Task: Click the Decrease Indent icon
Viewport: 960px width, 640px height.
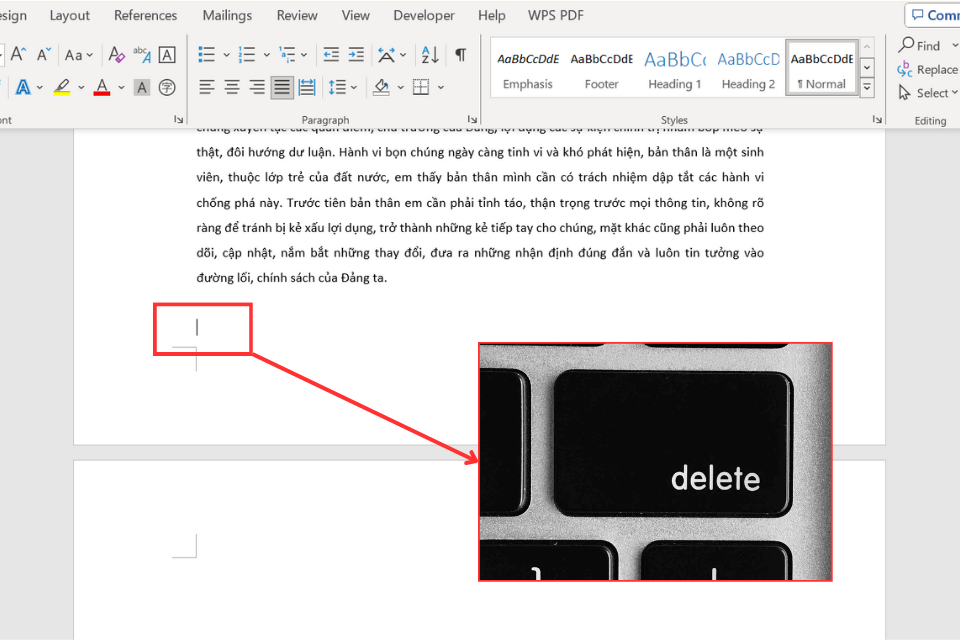Action: [332, 54]
